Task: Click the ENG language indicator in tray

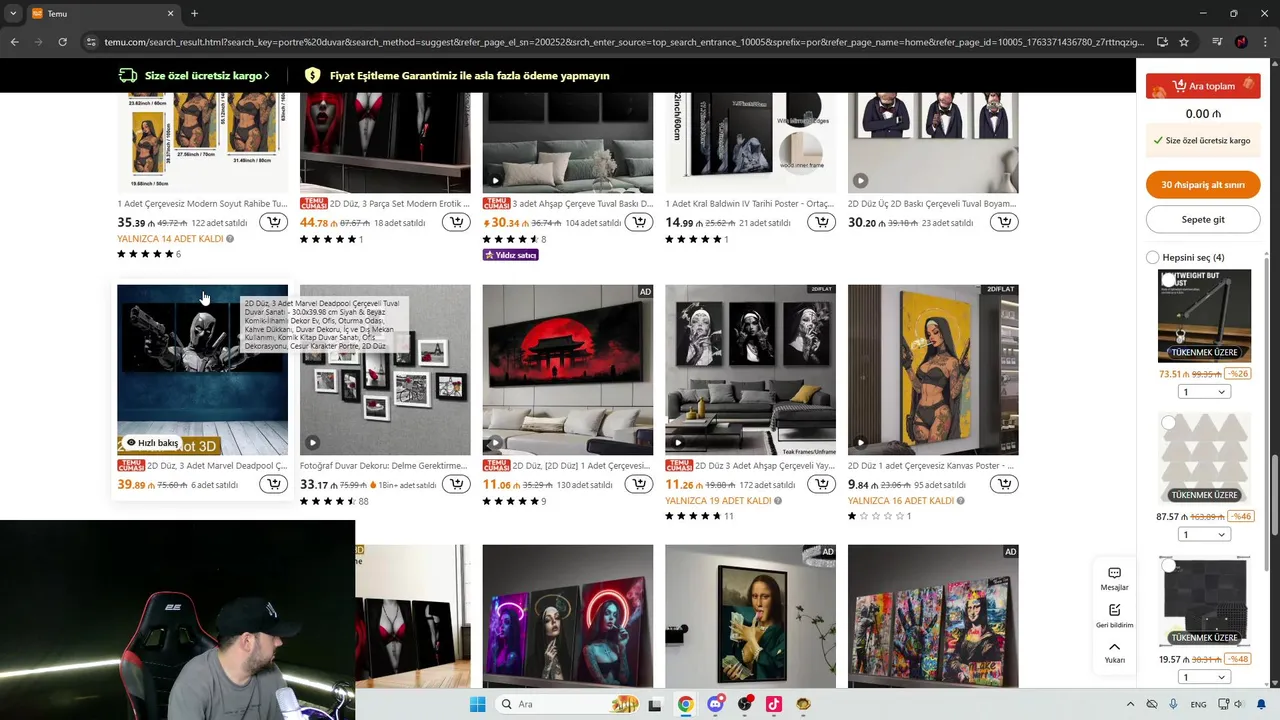Action: tap(1197, 704)
